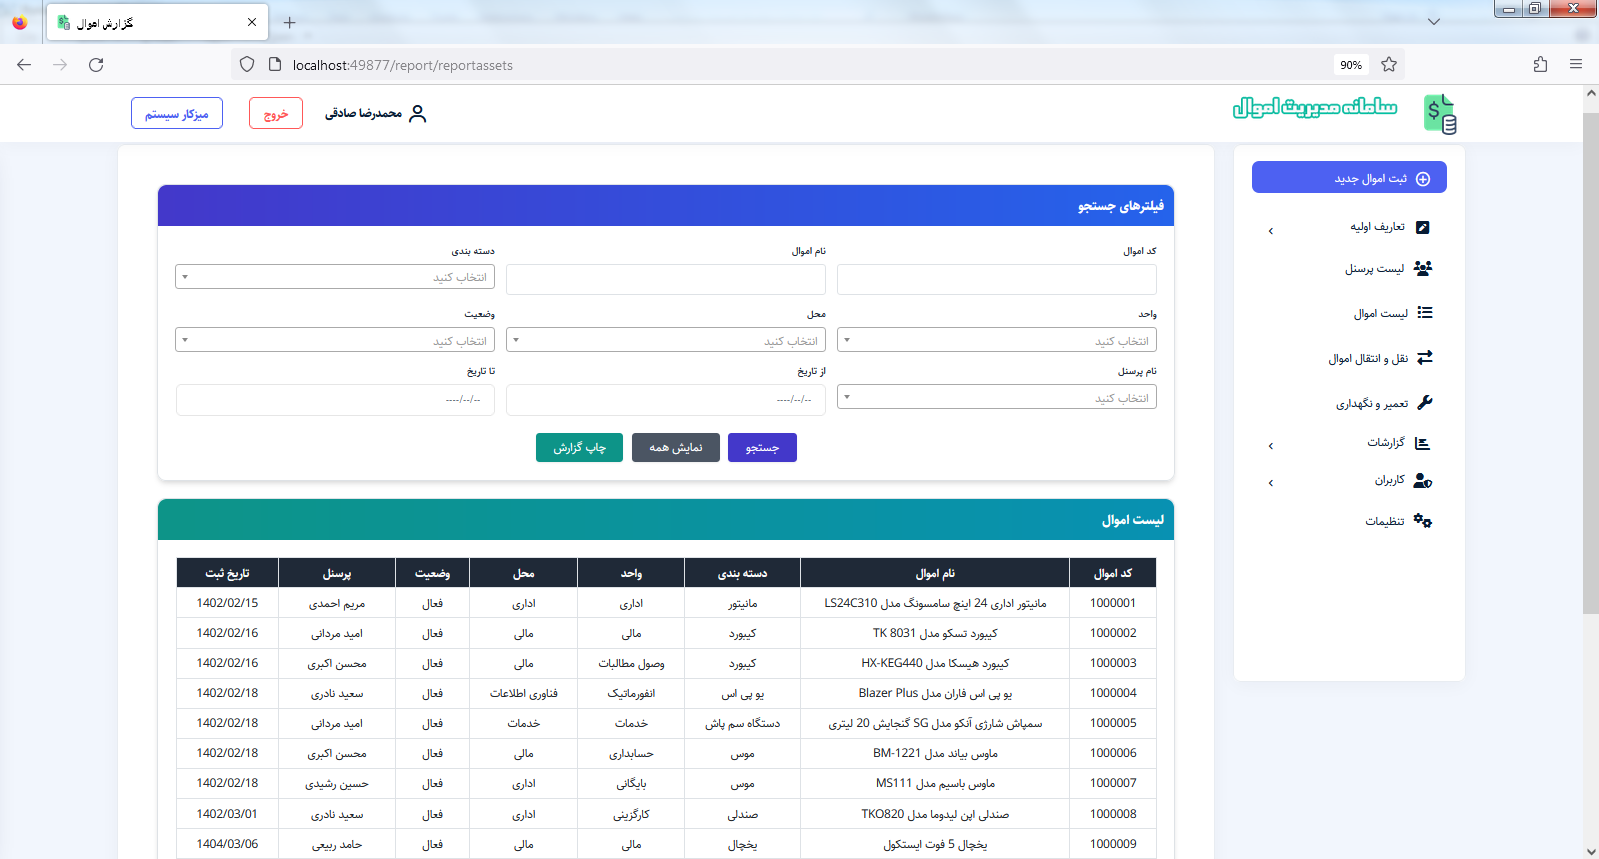Open the لیست پرسنل menu item
Screen dimensions: 1599x859
click(x=1374, y=269)
